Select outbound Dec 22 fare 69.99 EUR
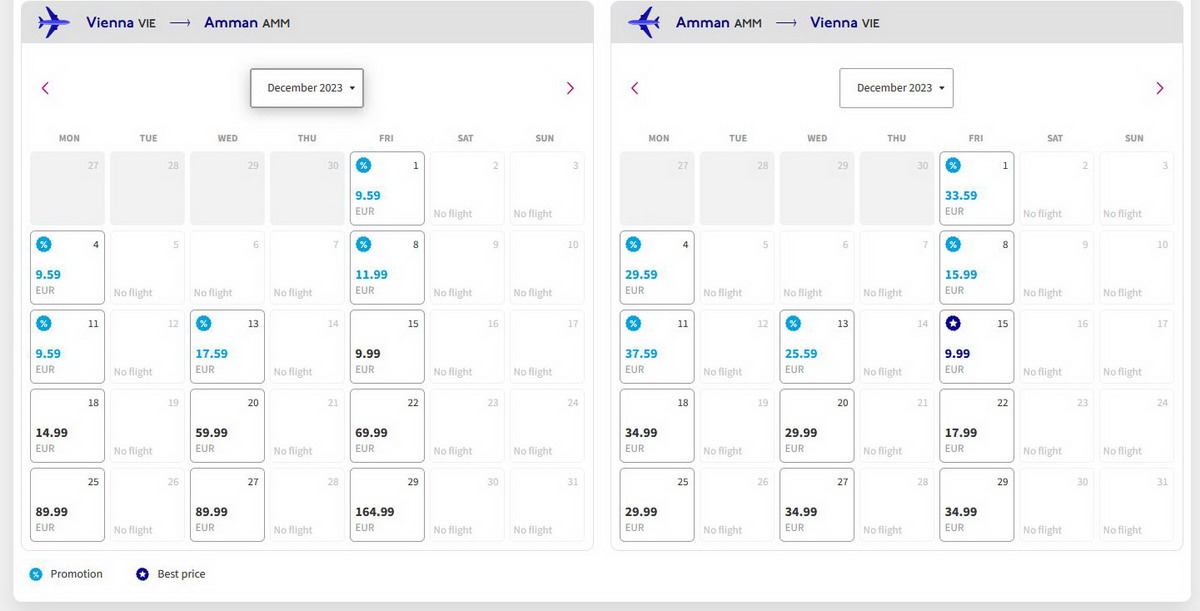Image resolution: width=1200 pixels, height=611 pixels. 387,426
